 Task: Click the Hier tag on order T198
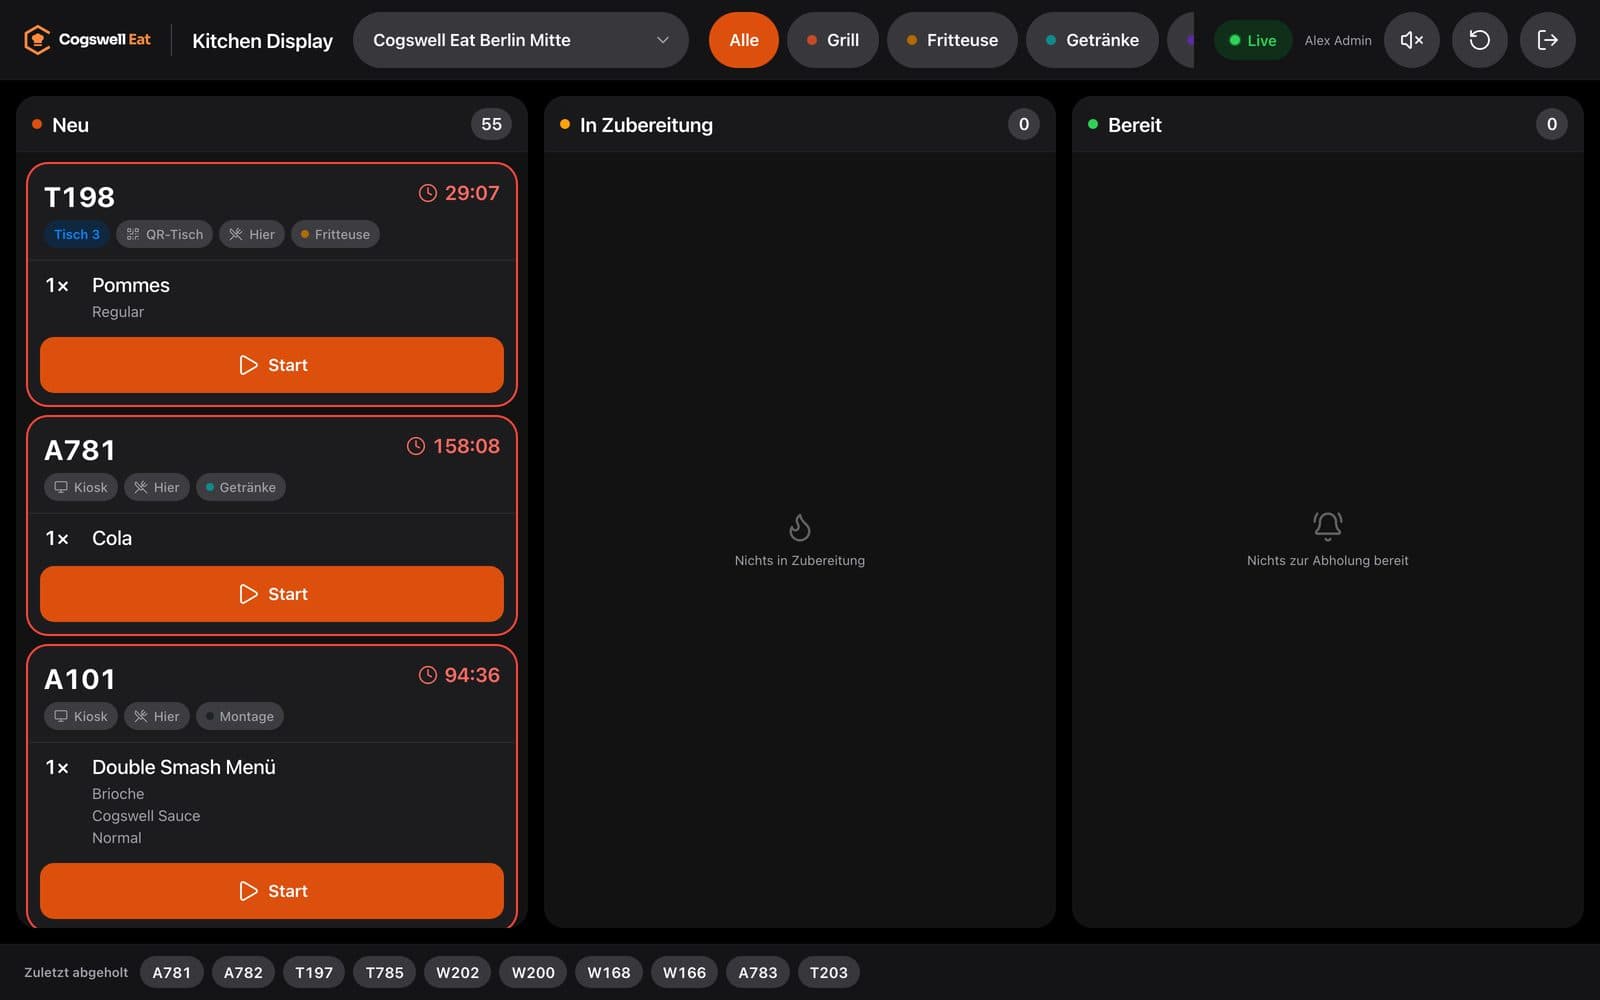(x=252, y=234)
